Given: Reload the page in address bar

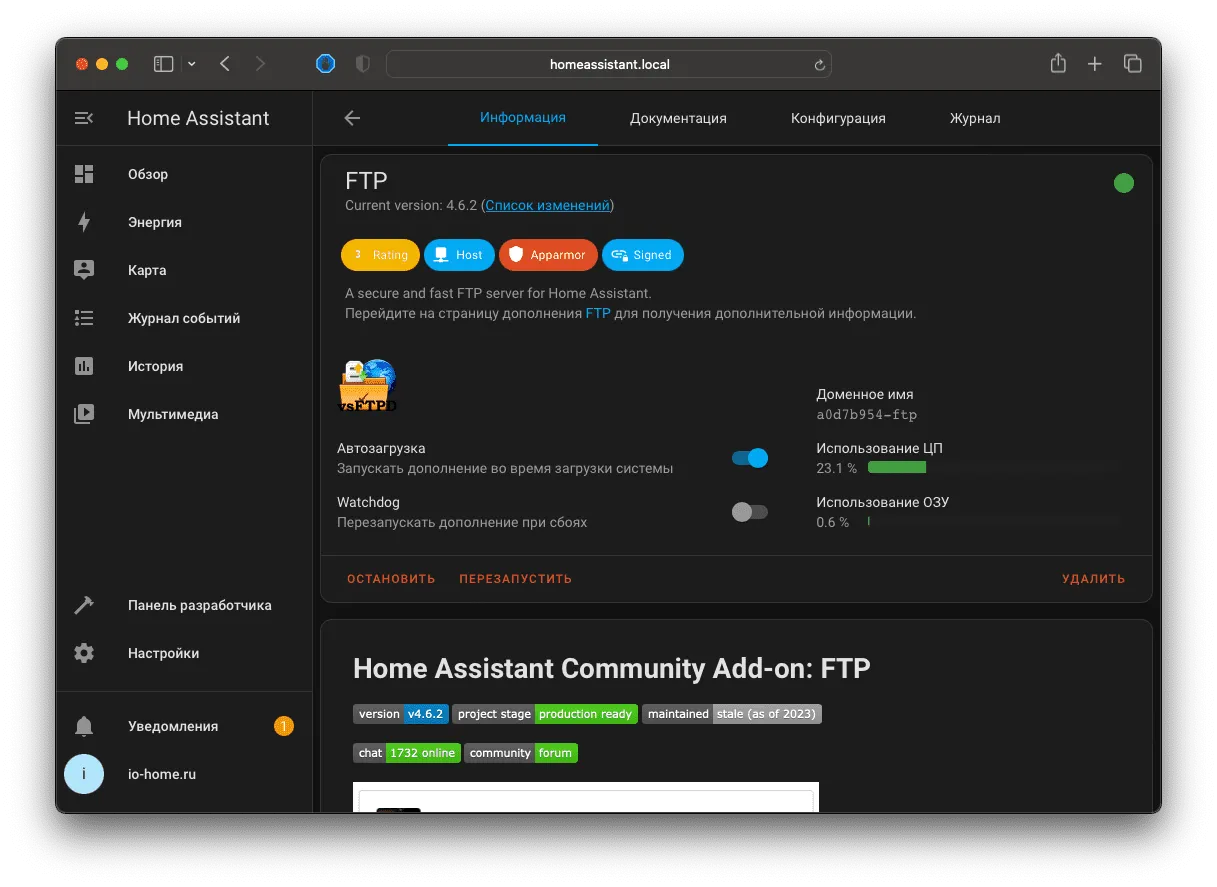Looking at the screenshot, I should pyautogui.click(x=819, y=65).
